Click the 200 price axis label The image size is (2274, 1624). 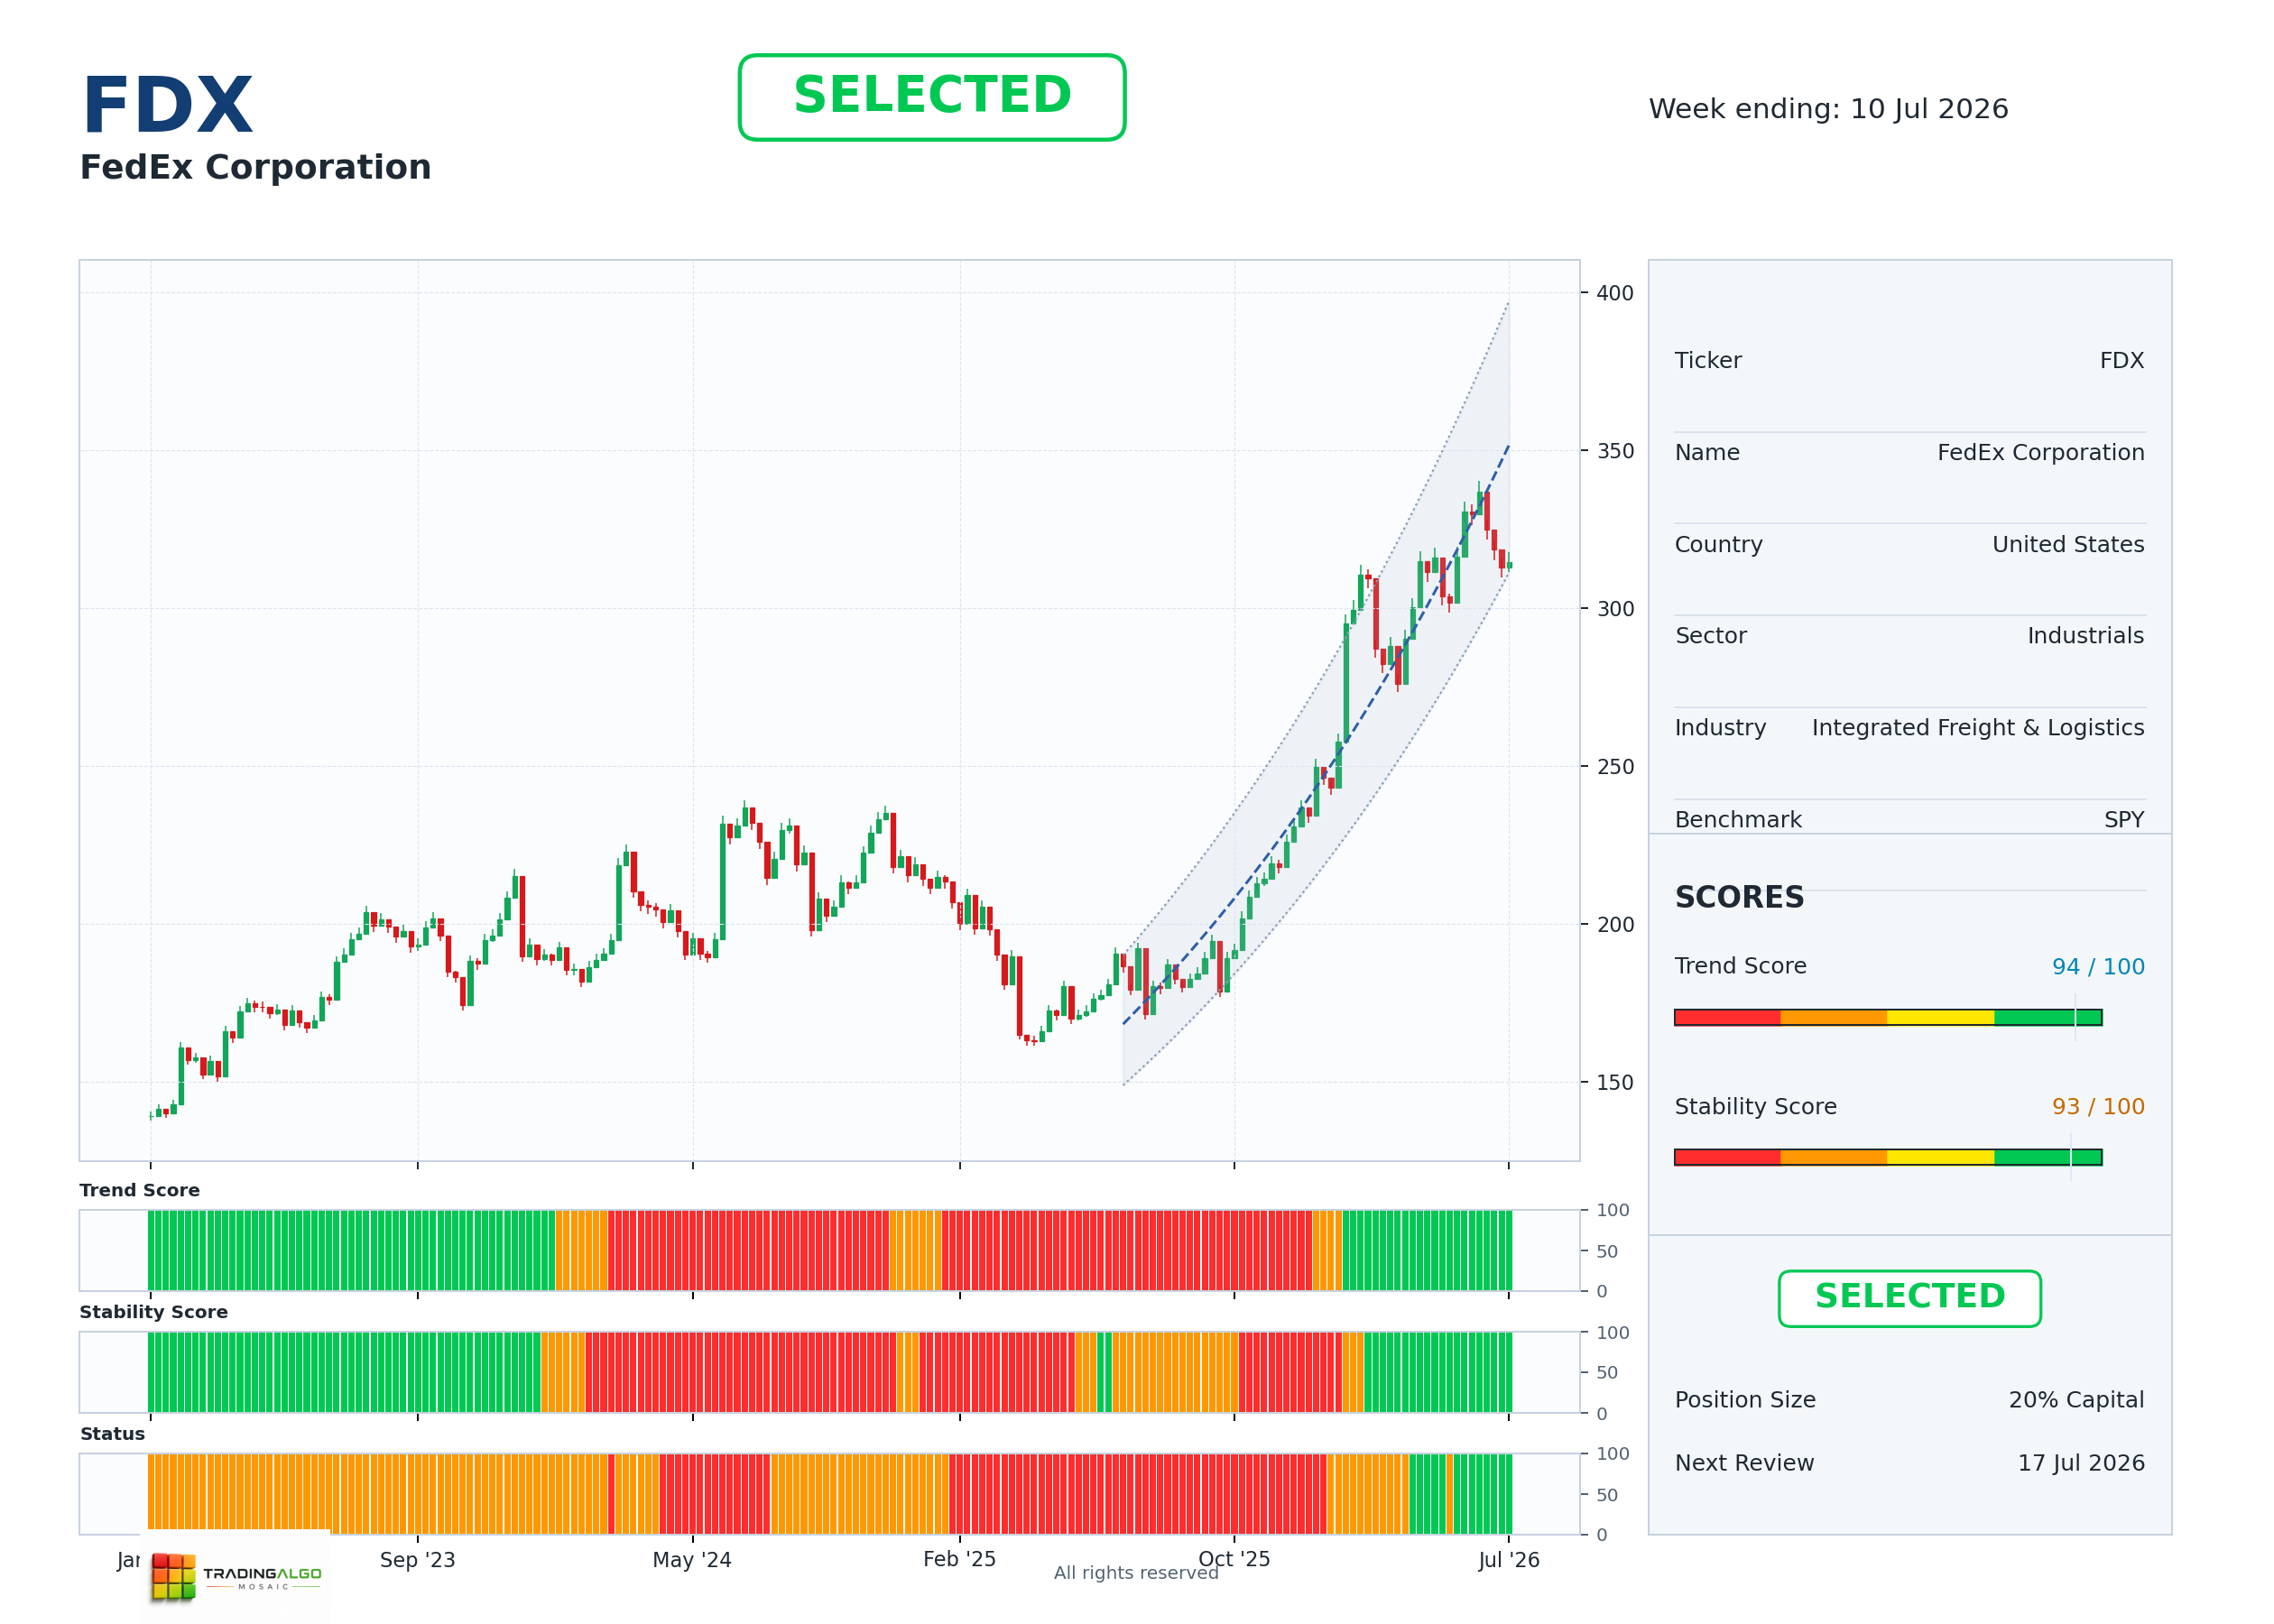point(1614,925)
